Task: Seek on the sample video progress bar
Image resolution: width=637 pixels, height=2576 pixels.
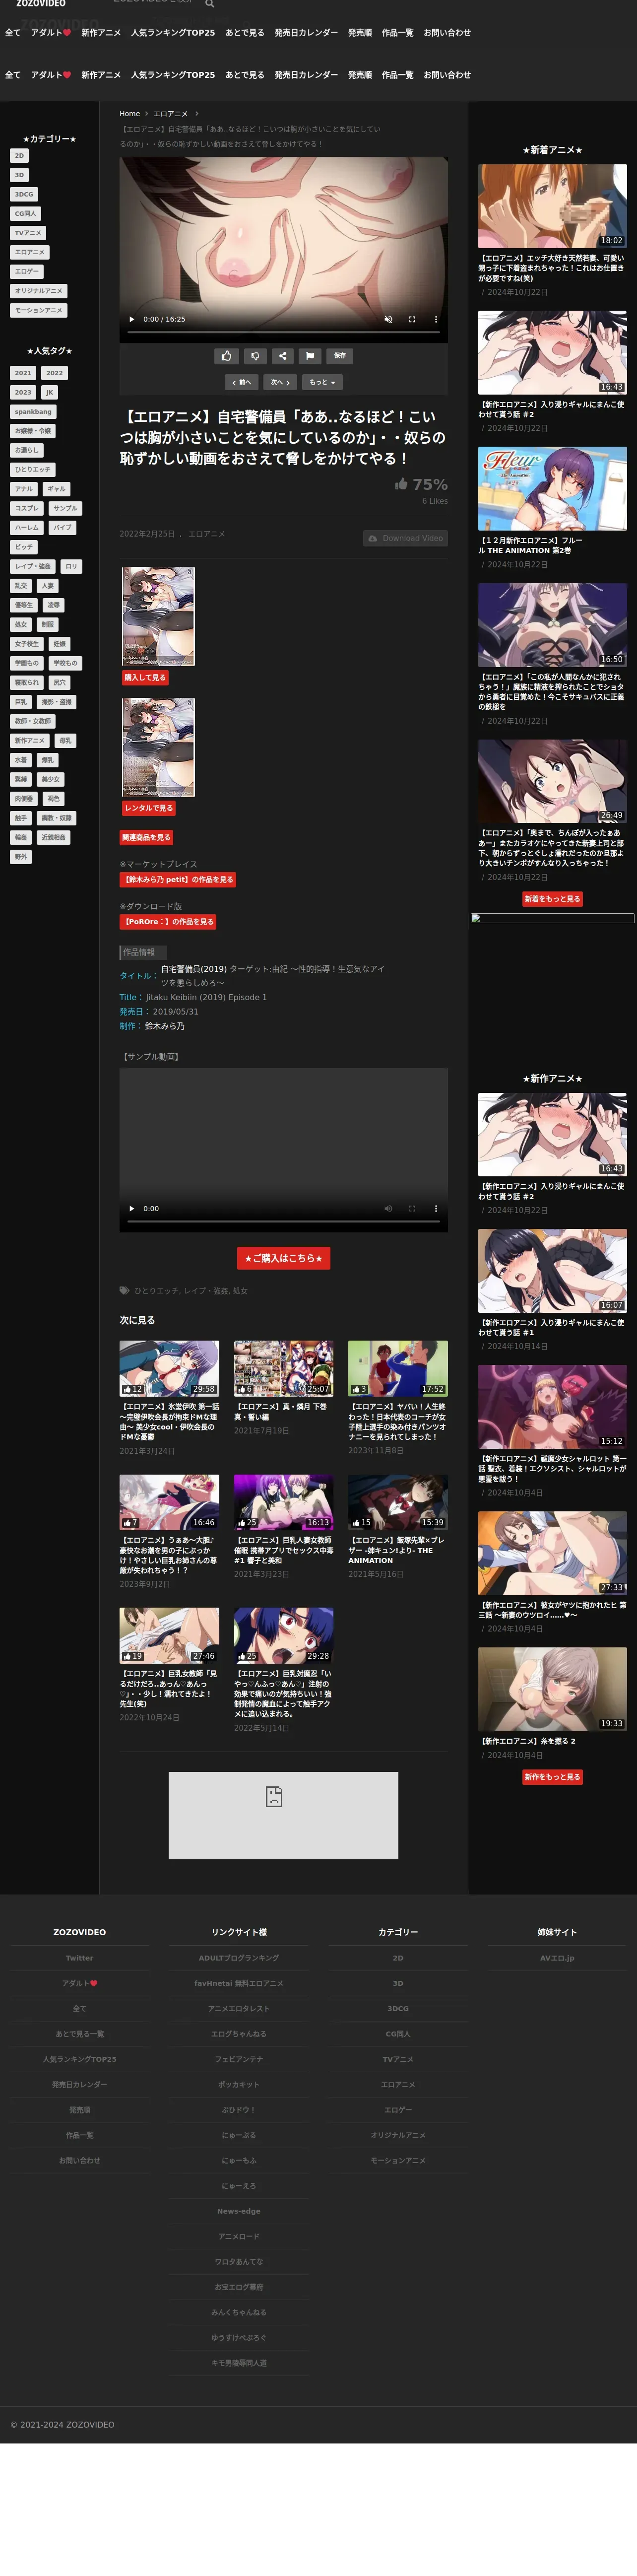Action: [283, 1221]
